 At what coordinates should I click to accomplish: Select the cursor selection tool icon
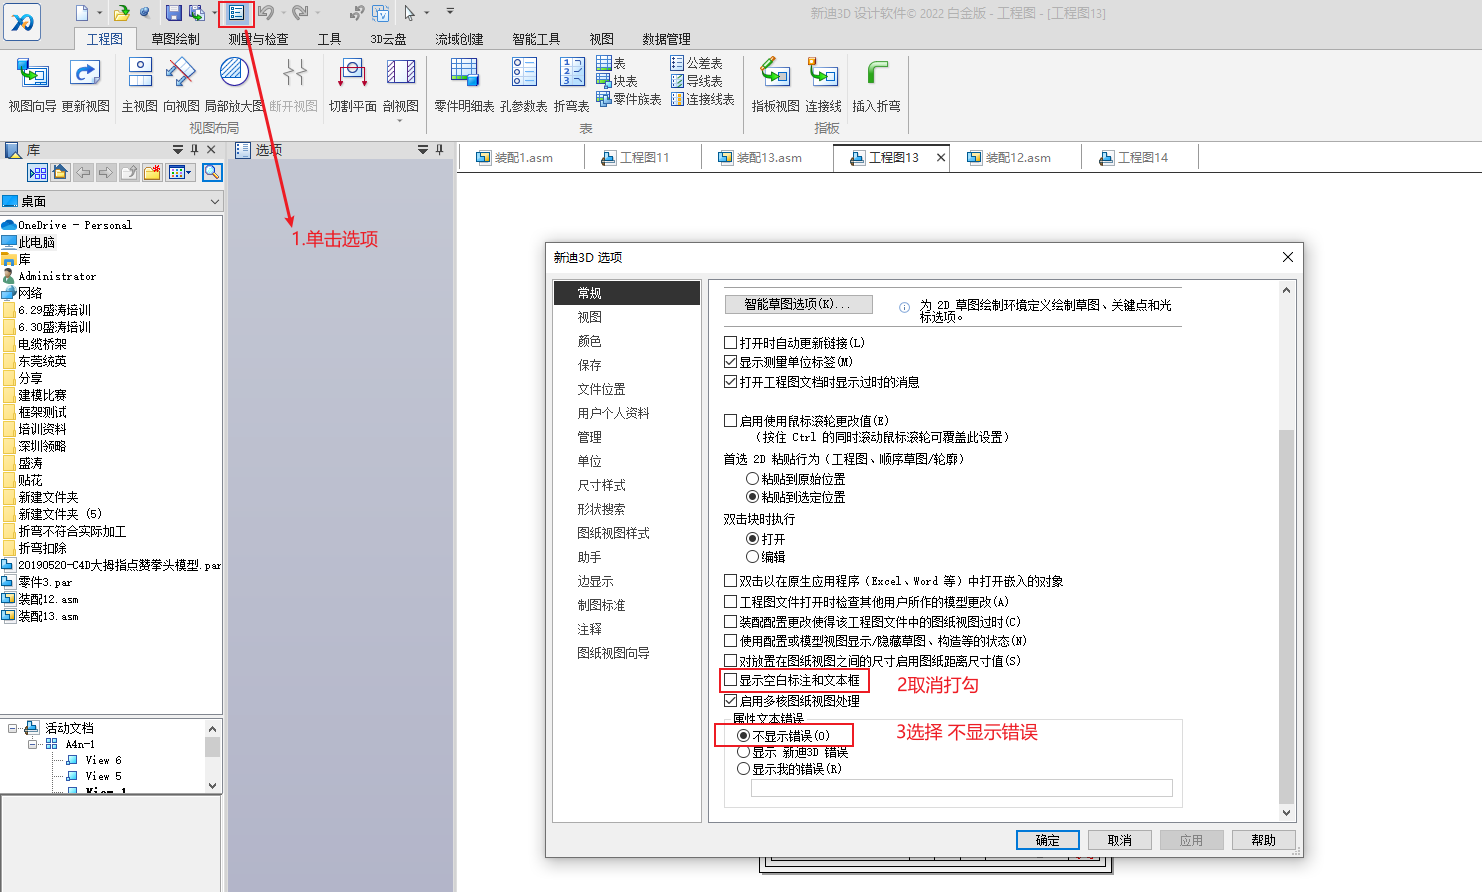click(409, 13)
